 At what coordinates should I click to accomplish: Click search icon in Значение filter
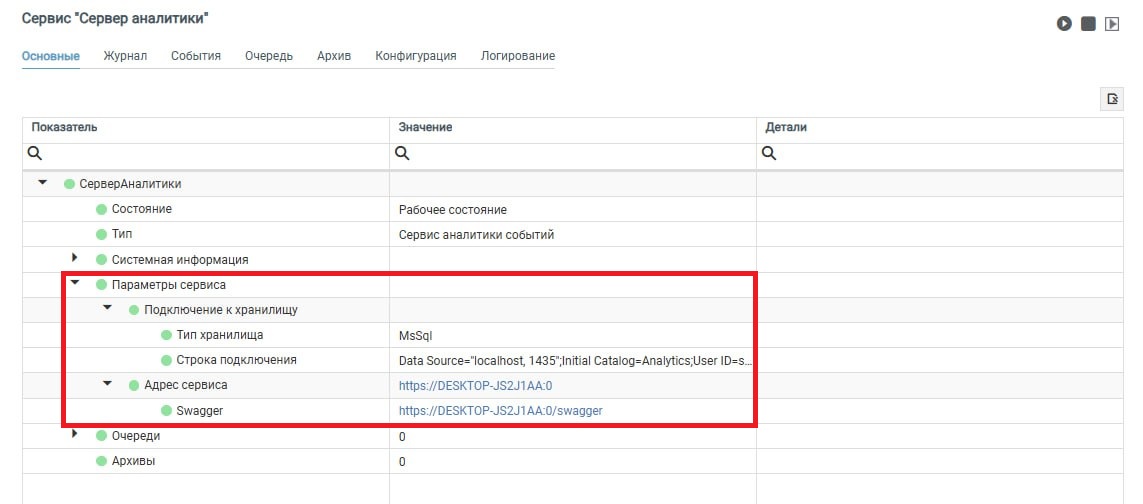[x=402, y=153]
